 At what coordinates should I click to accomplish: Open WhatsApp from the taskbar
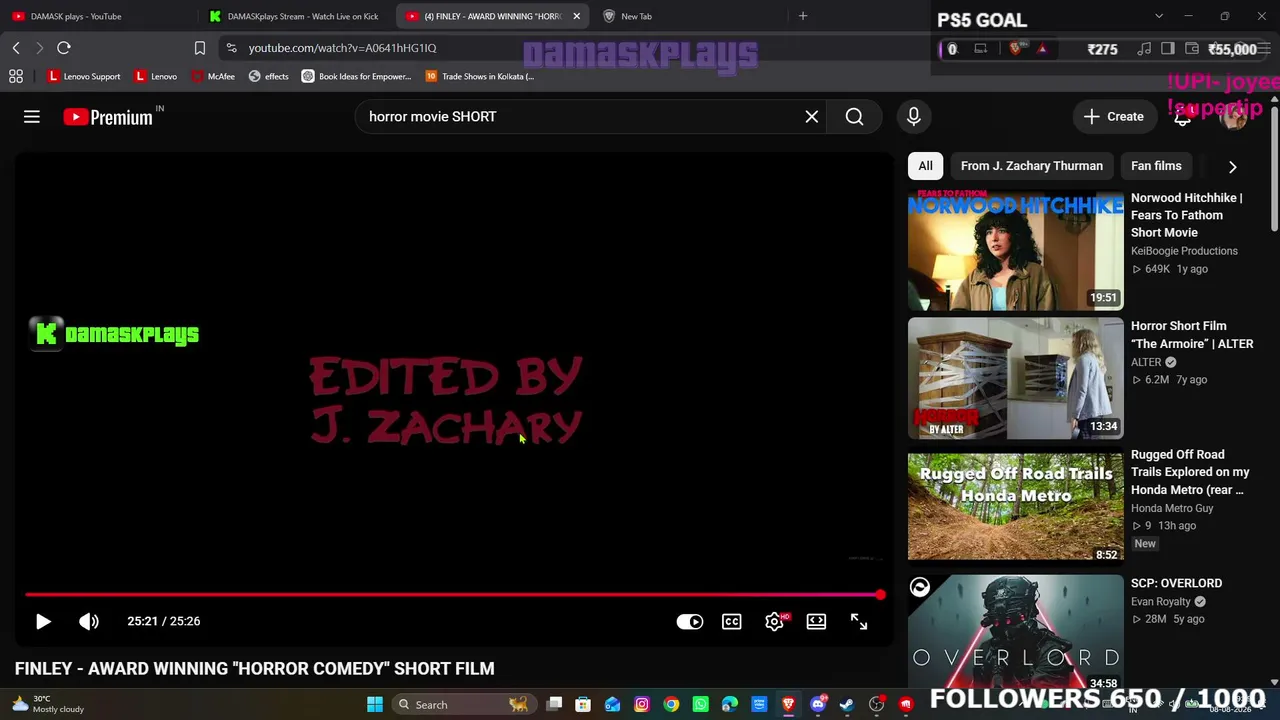tap(701, 705)
